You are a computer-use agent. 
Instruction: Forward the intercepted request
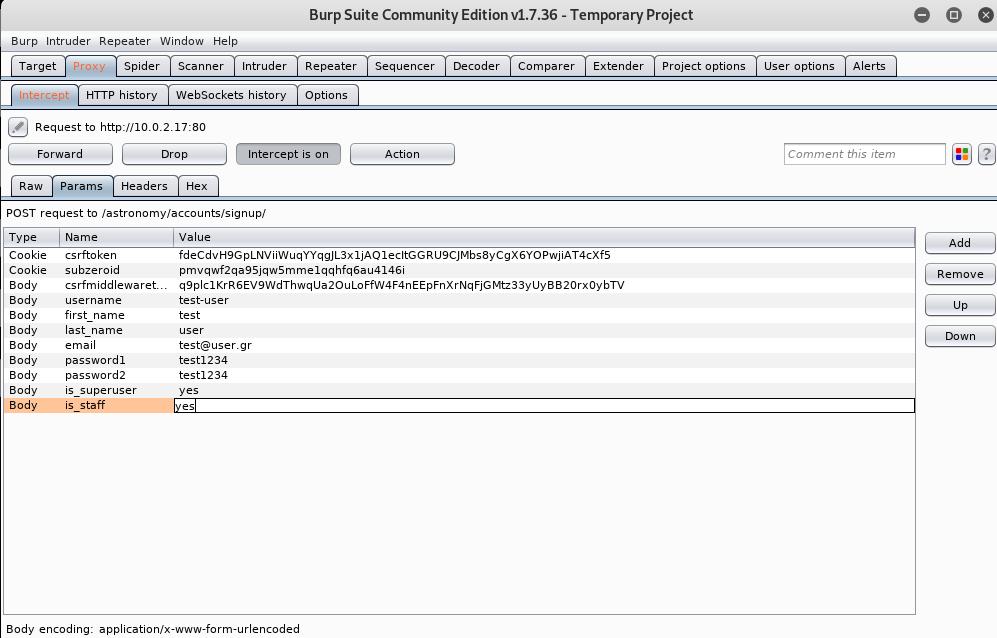[60, 154]
